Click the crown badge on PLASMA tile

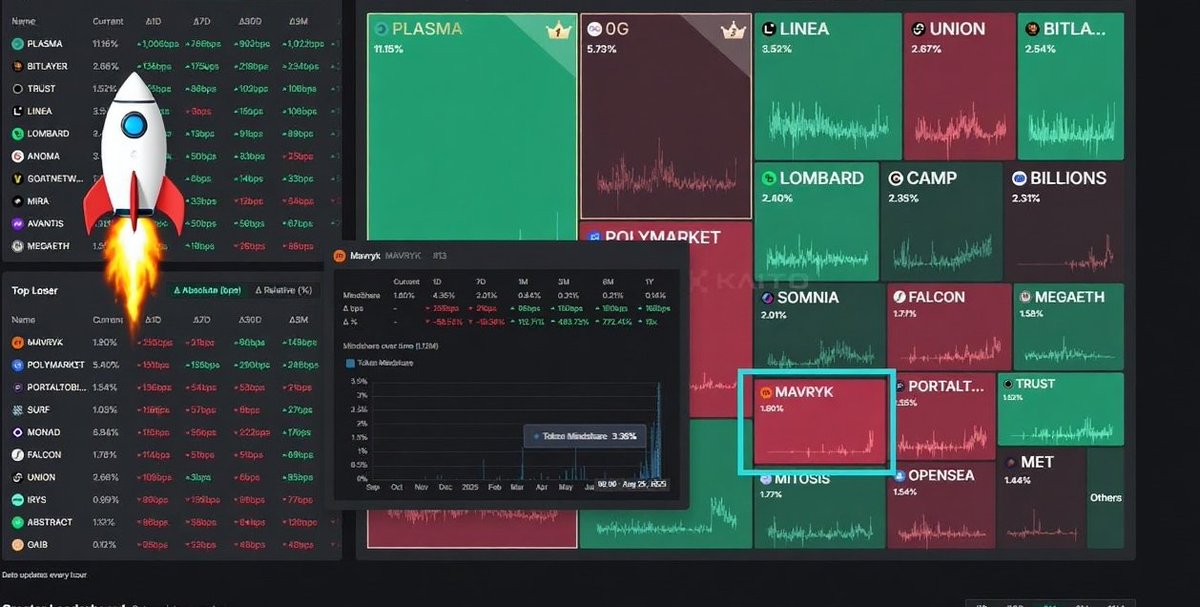point(557,31)
